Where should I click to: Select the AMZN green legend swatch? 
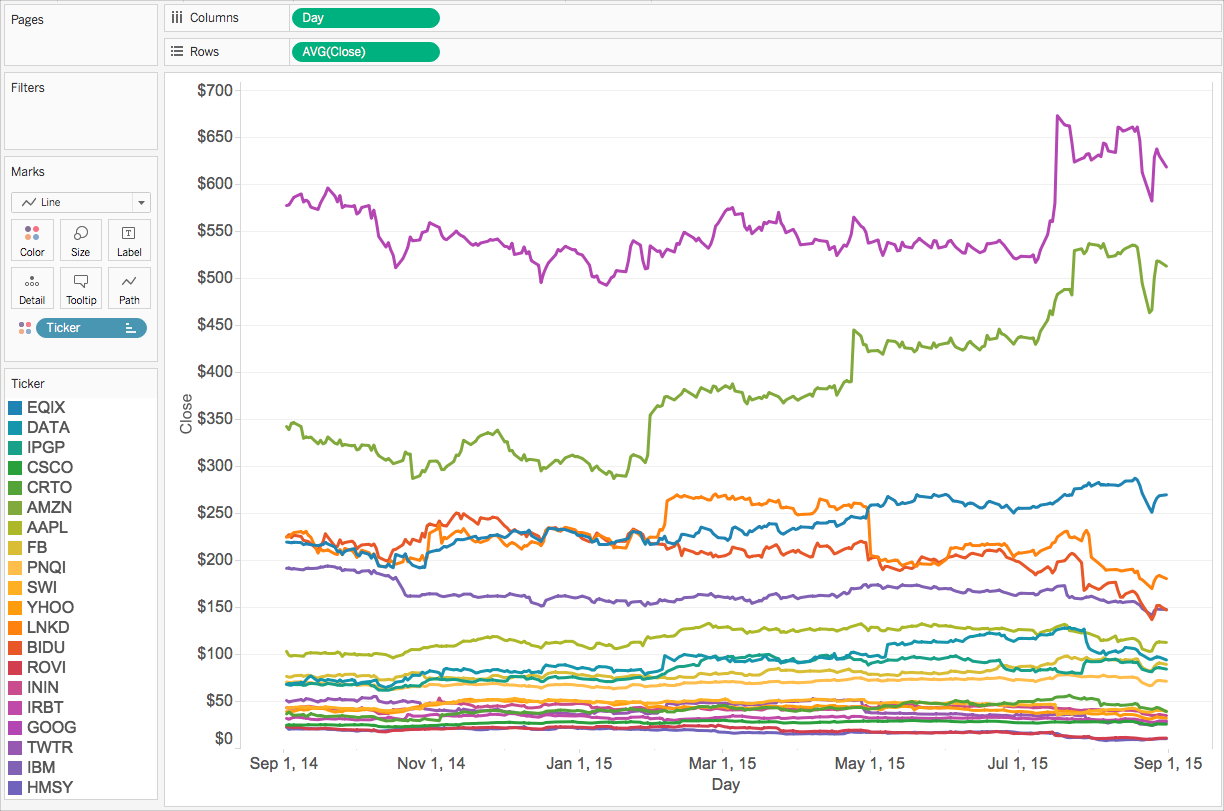pos(15,508)
